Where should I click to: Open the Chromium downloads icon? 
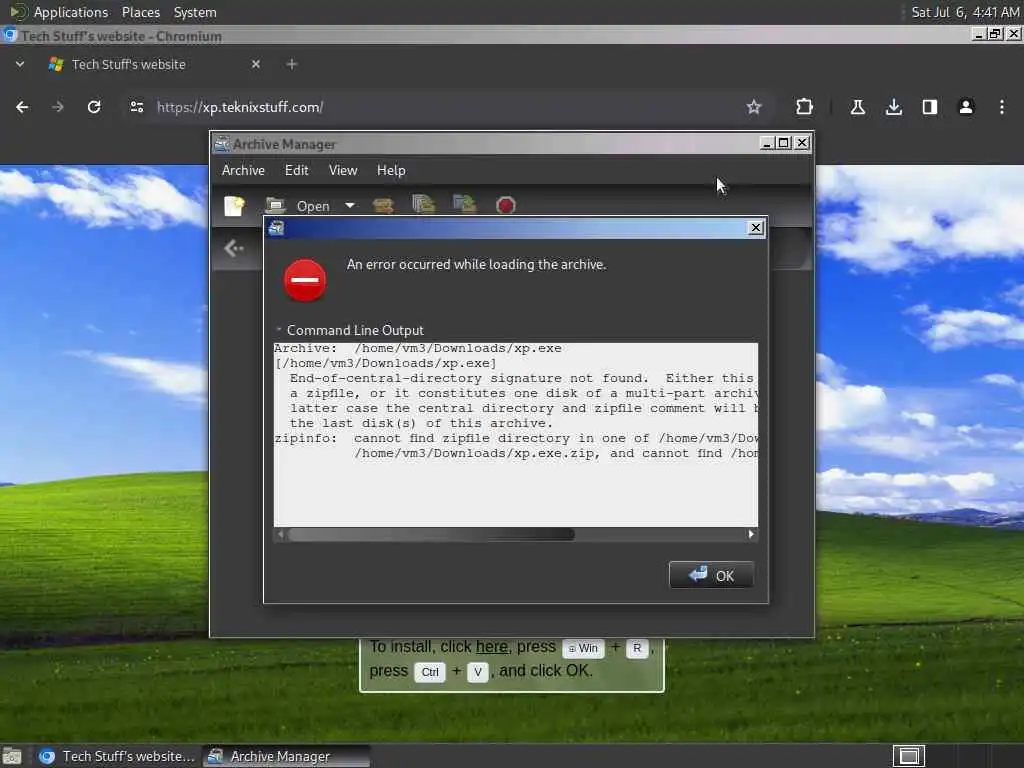(893, 107)
